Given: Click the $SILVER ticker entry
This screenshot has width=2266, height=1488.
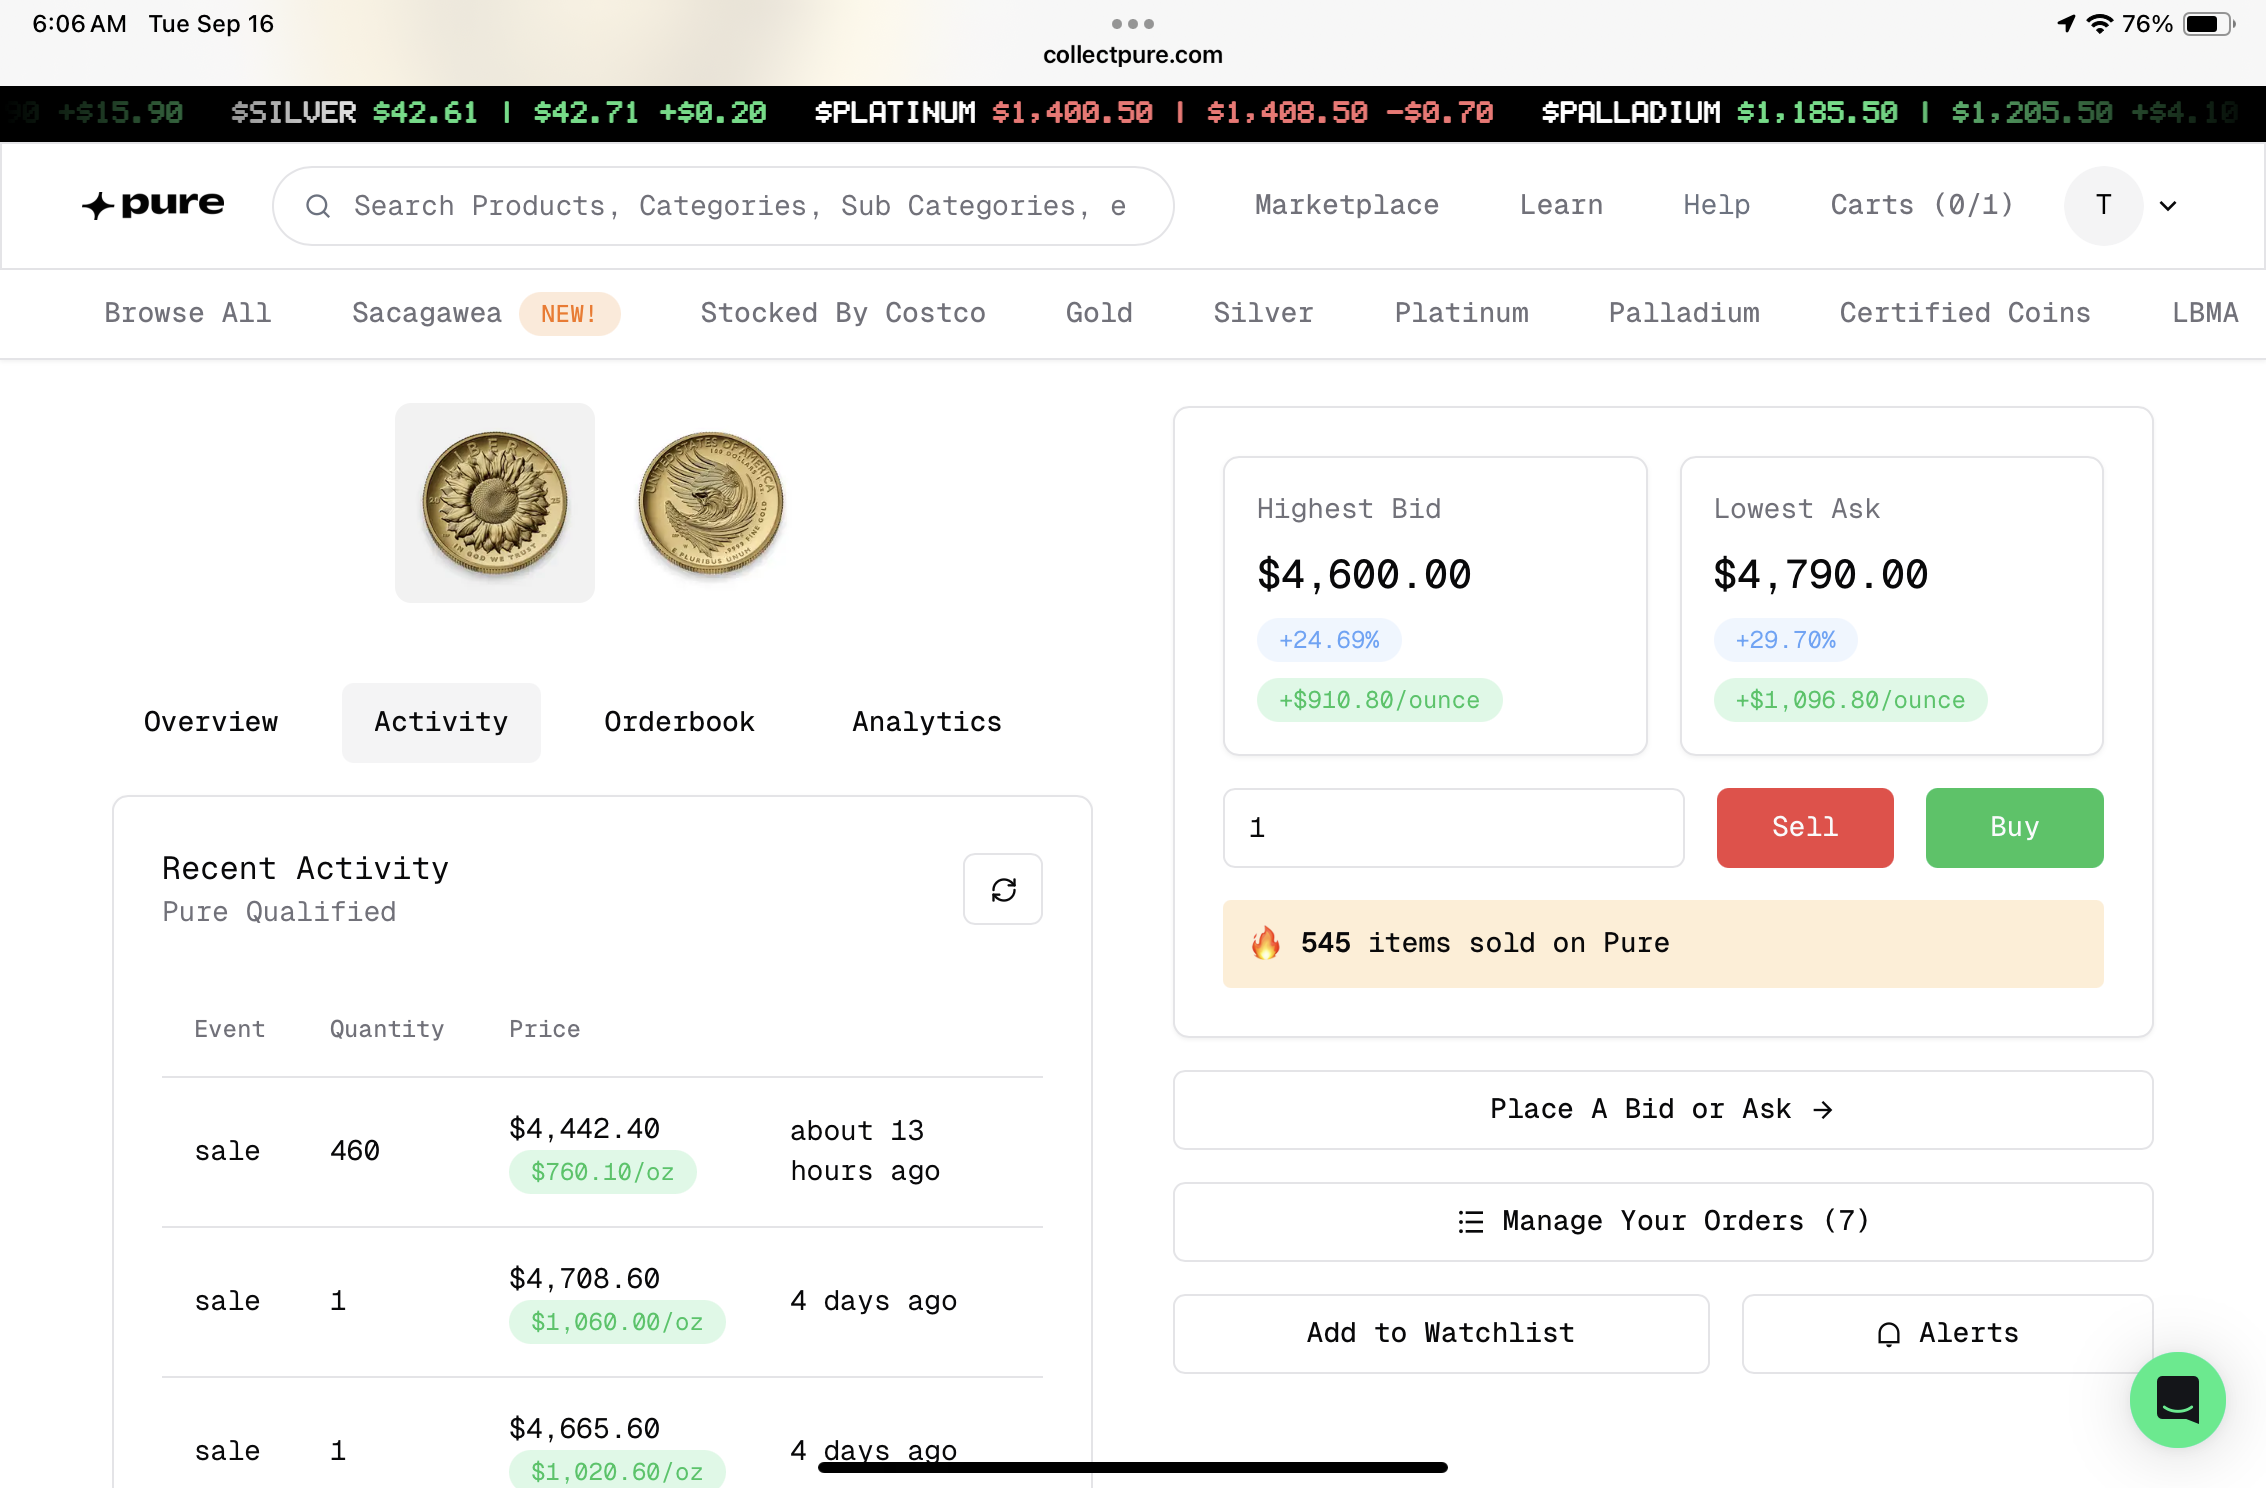Looking at the screenshot, I should coord(499,112).
